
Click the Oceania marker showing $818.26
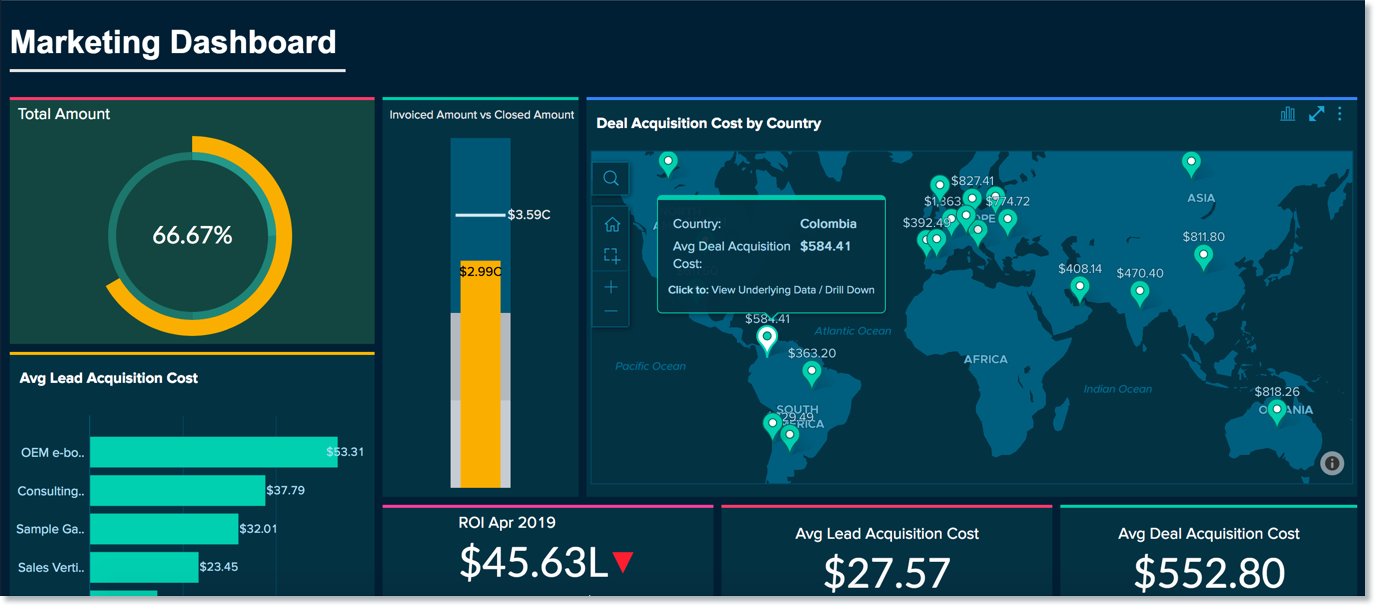[1276, 408]
